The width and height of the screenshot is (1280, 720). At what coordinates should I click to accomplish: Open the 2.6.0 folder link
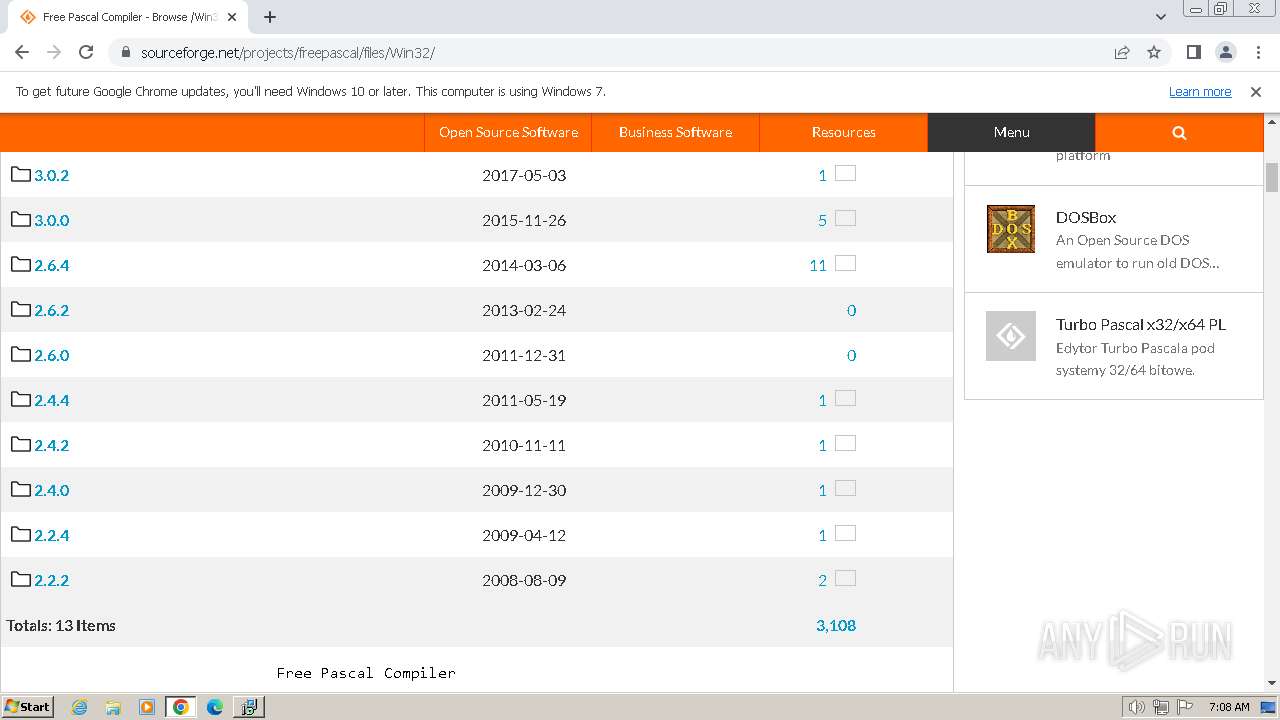(52, 355)
